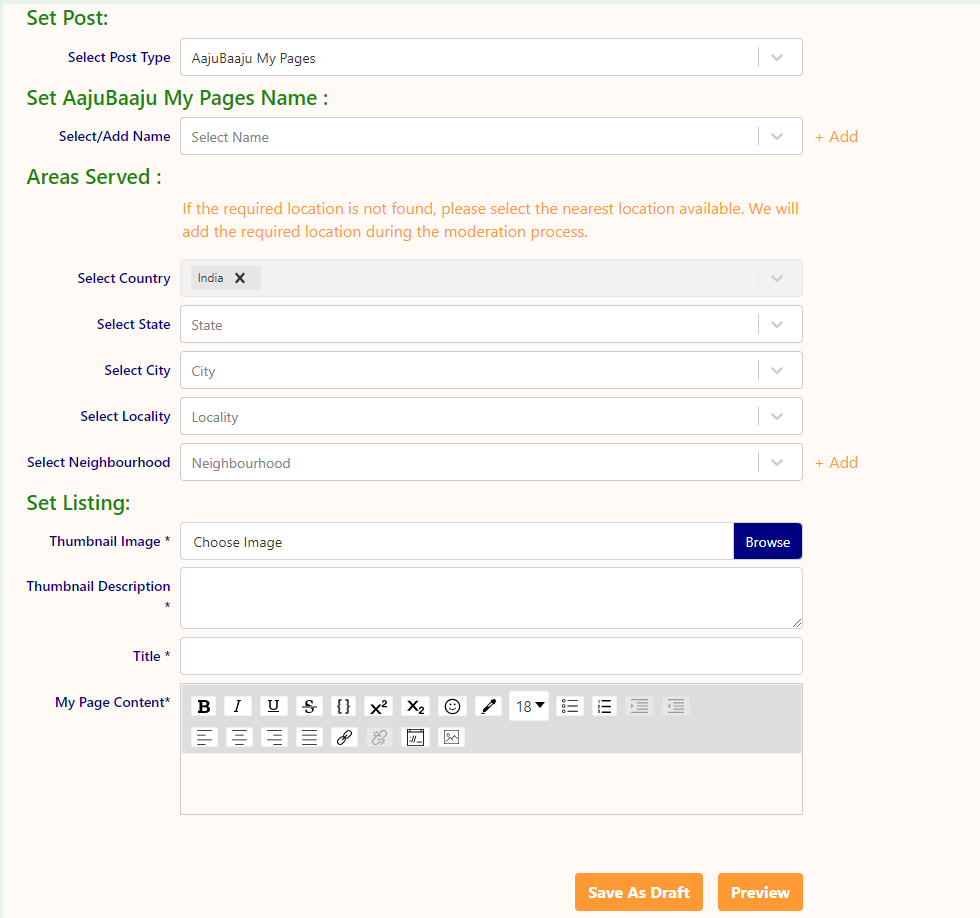Create a bulleted unordered list
This screenshot has height=918, width=980.
tap(570, 706)
